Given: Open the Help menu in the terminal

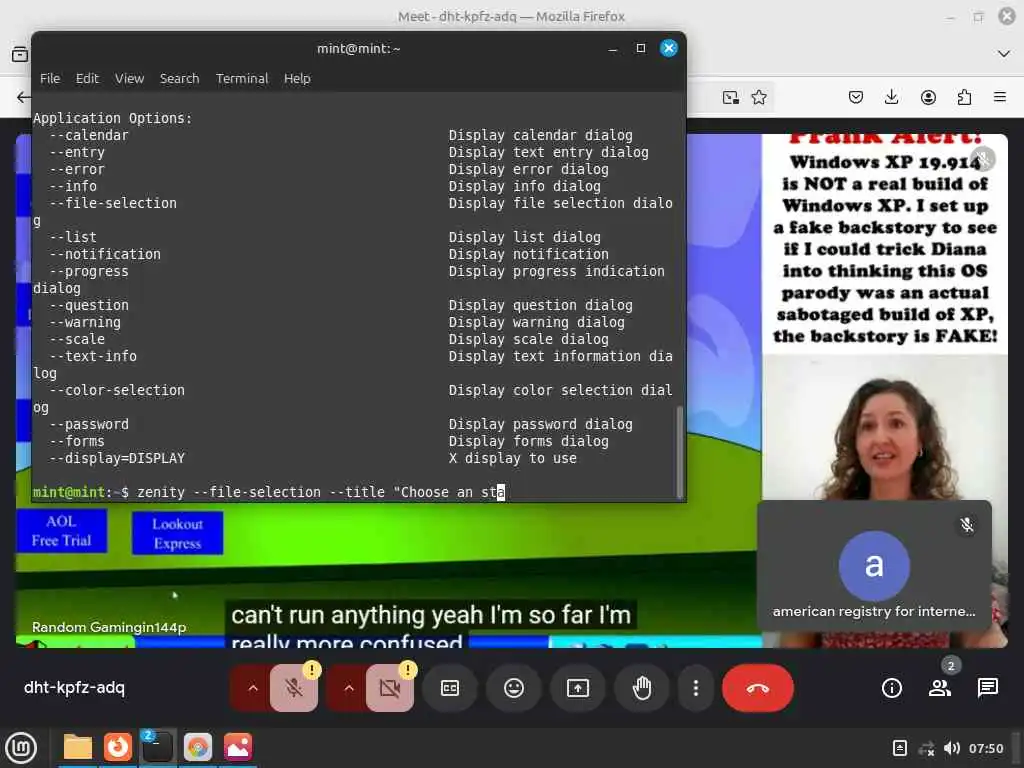Looking at the screenshot, I should (x=297, y=78).
